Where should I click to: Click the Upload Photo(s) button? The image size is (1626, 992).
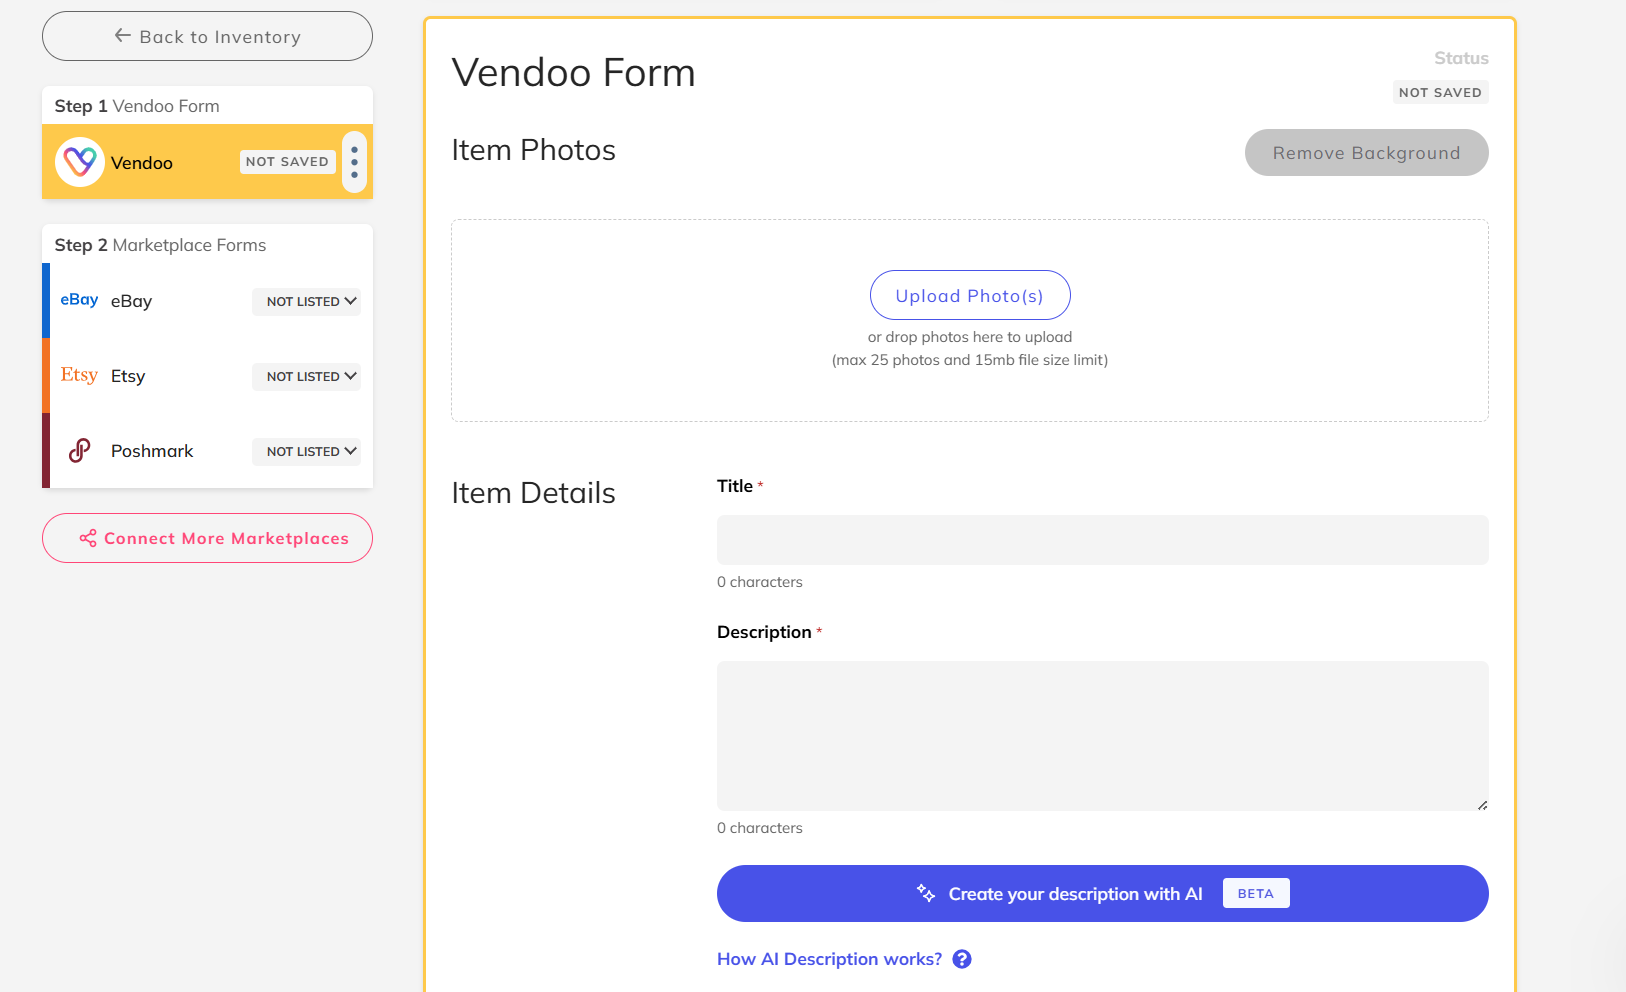970,295
